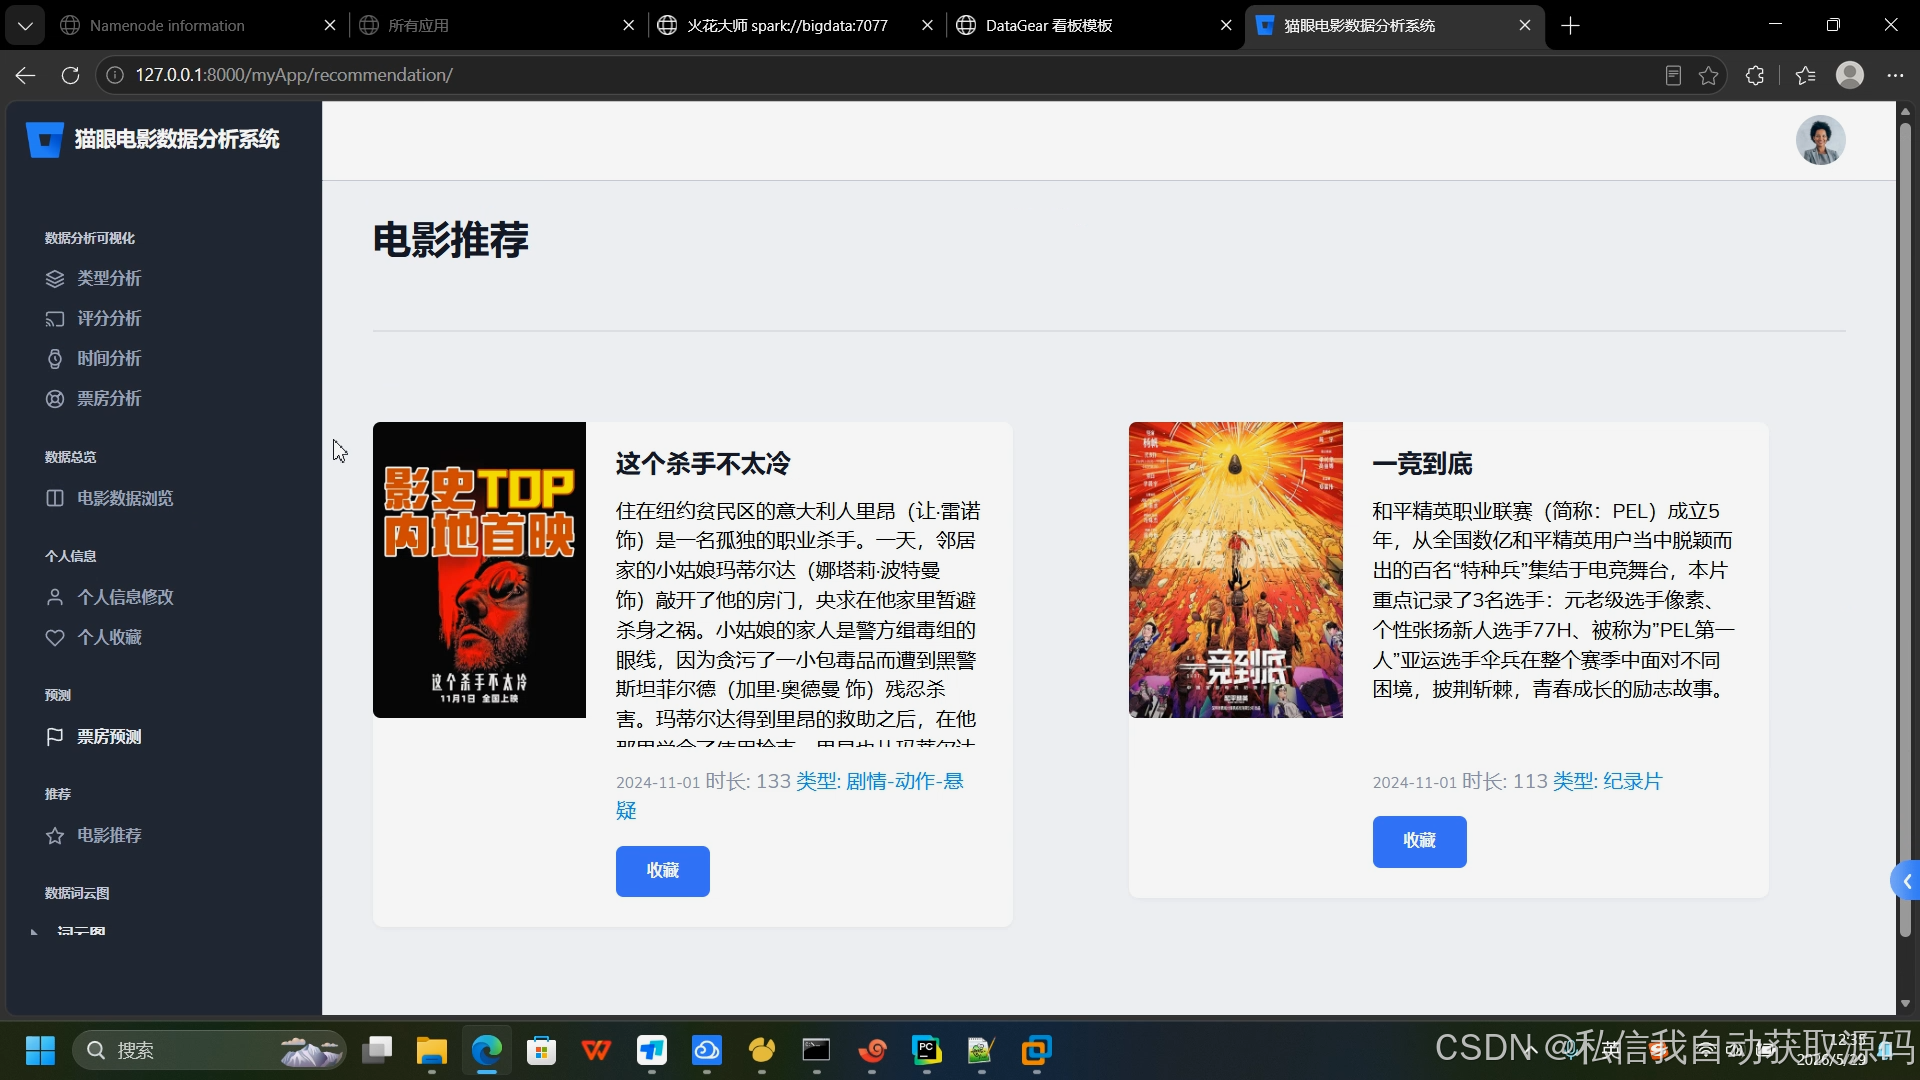Click the 时长: 113 text under 一竞到底

tap(1505, 782)
